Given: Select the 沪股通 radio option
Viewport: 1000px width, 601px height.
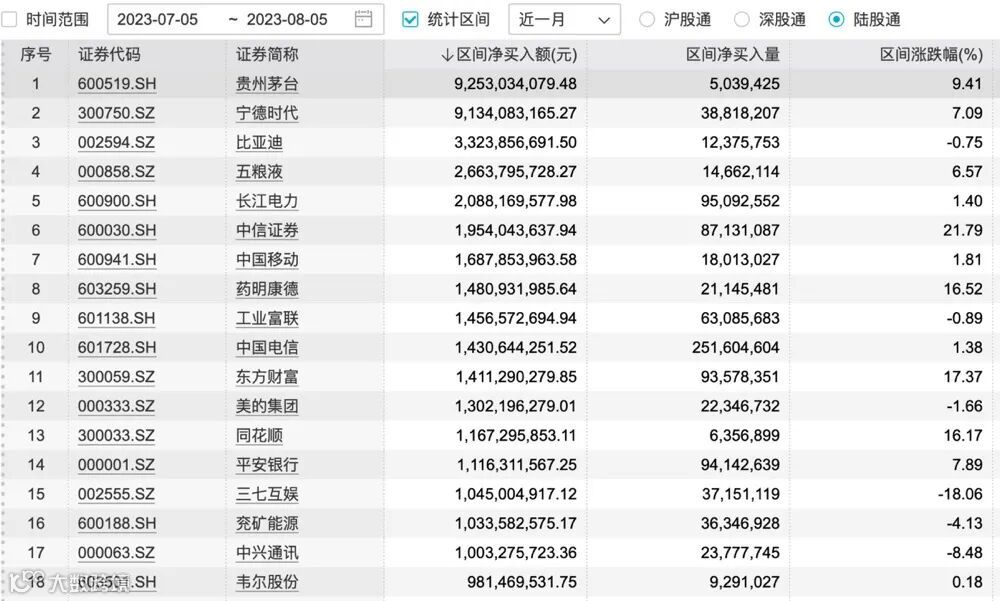Looking at the screenshot, I should click(x=647, y=20).
